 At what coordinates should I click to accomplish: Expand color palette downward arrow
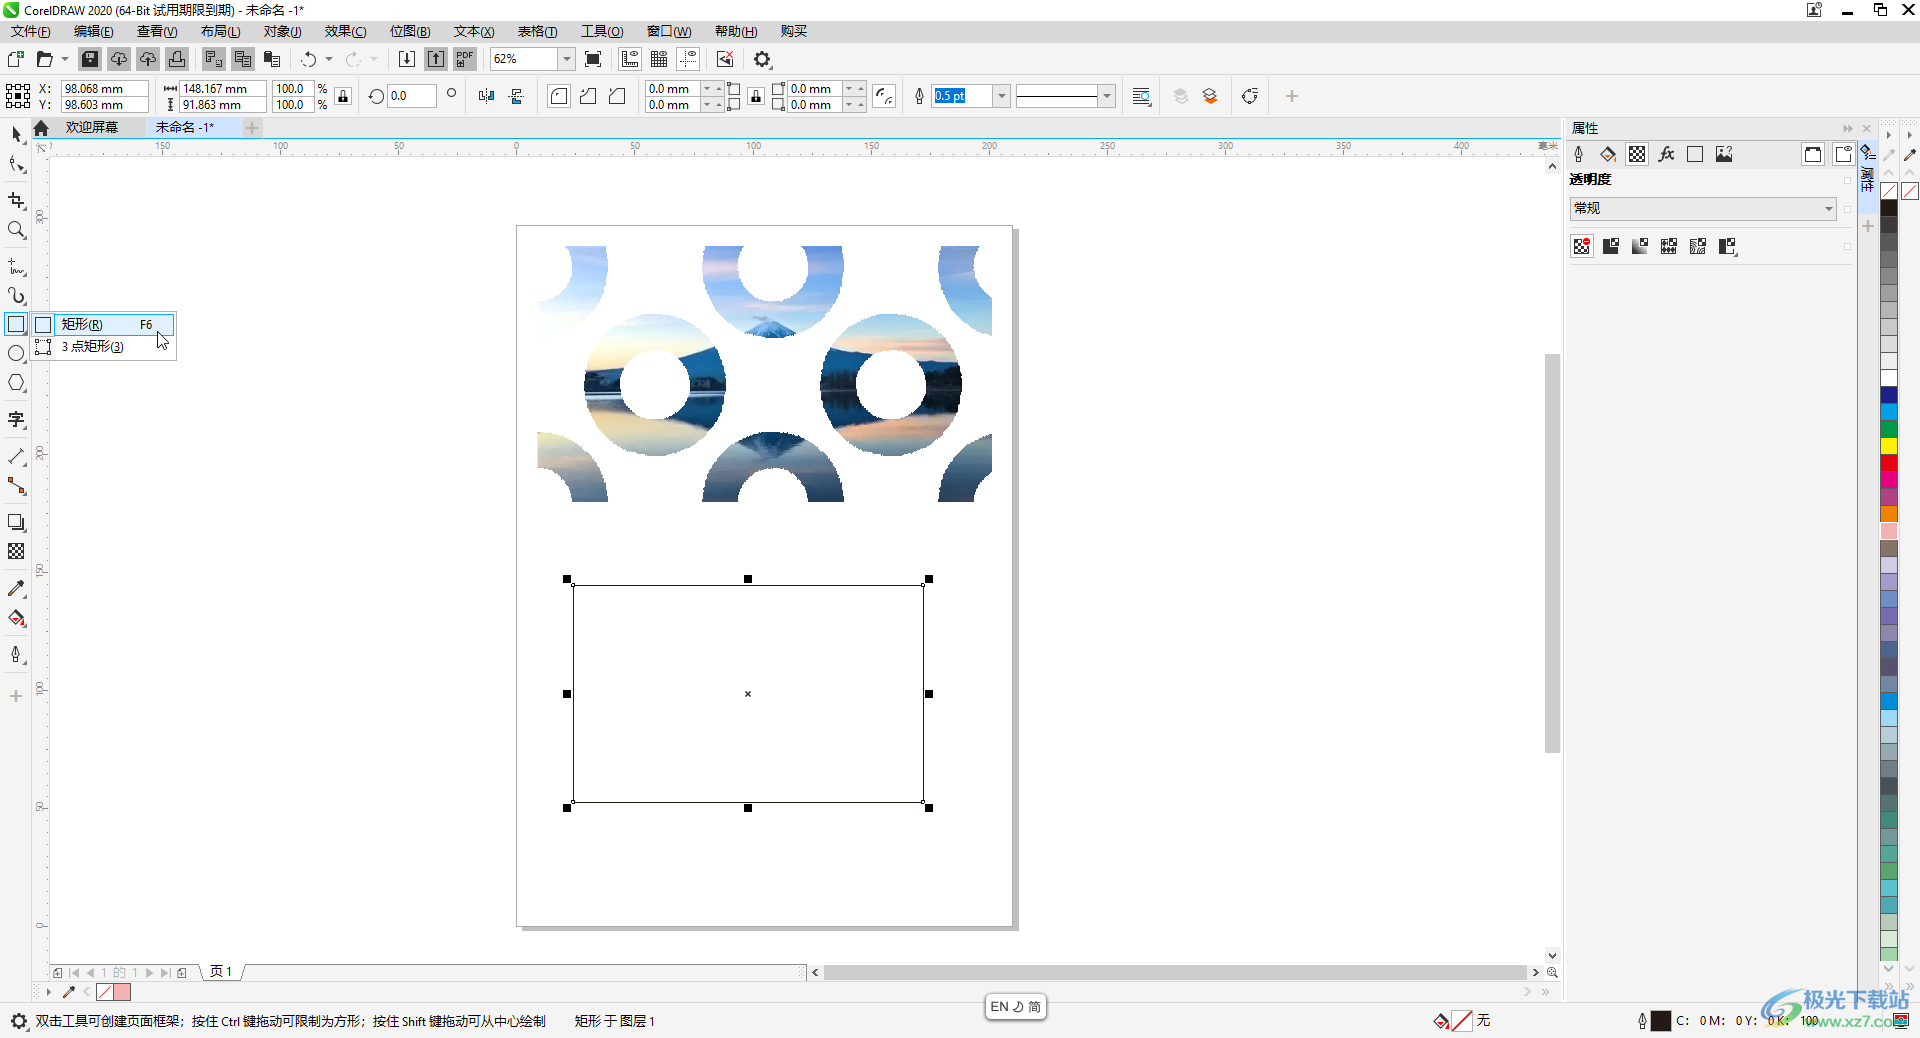(x=1889, y=968)
